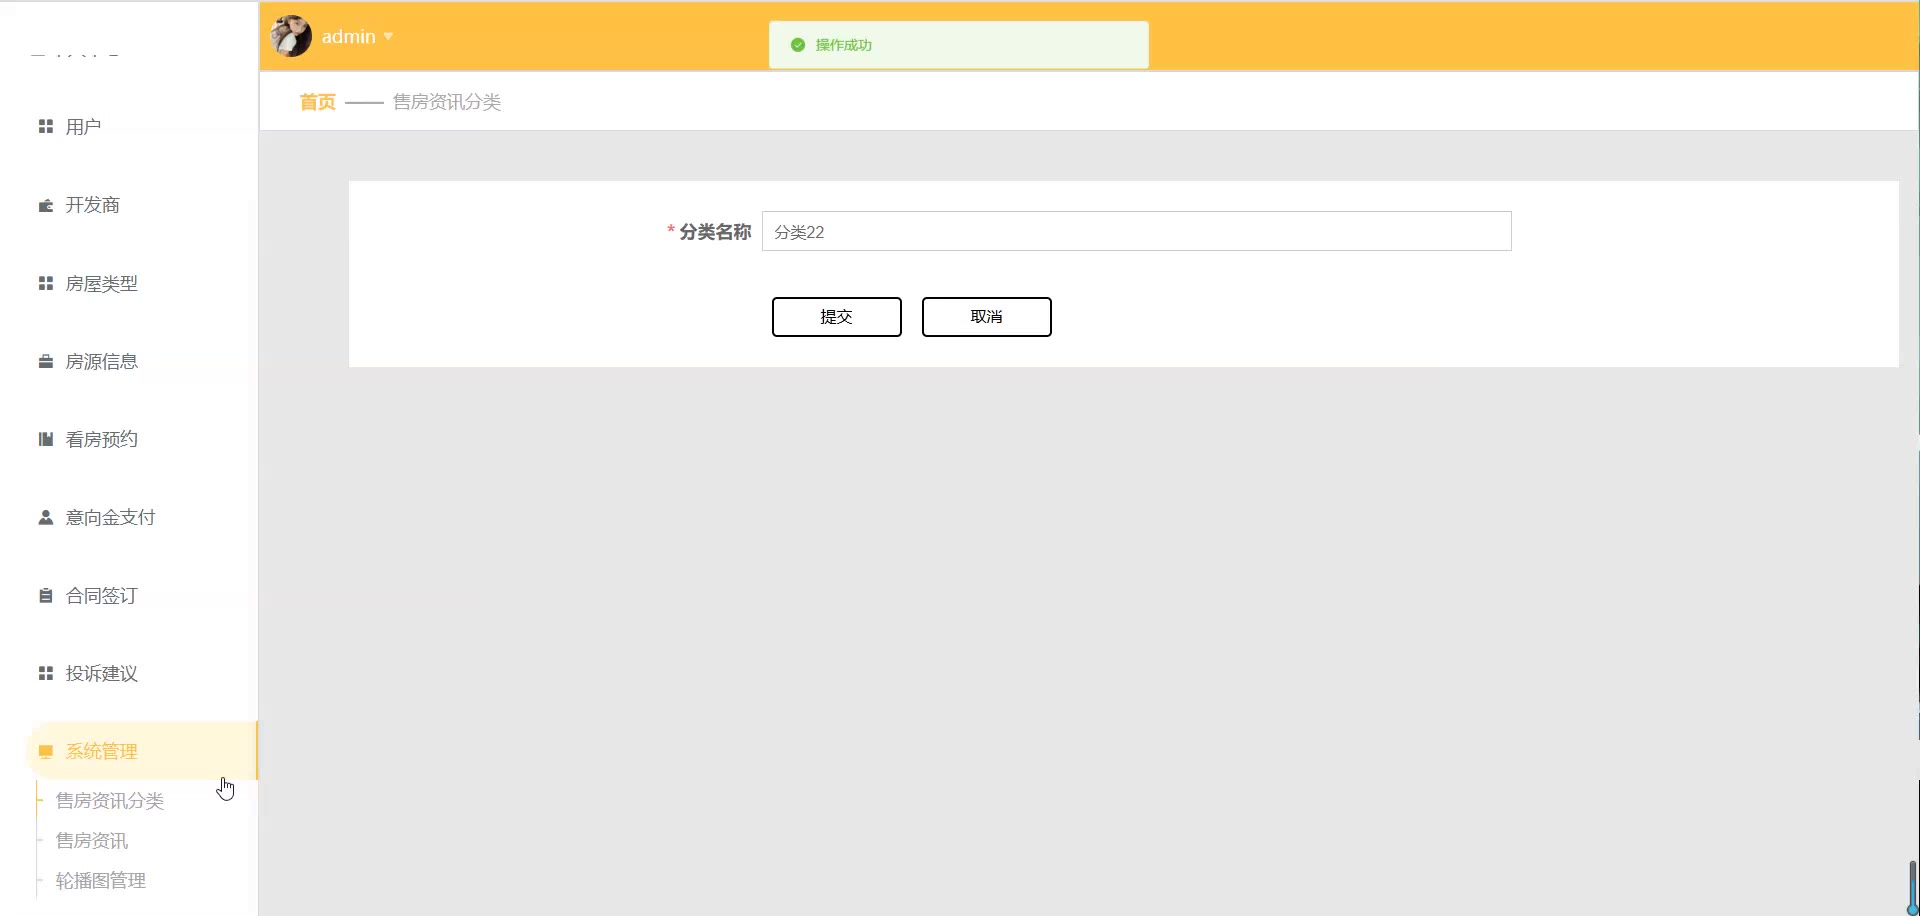Image resolution: width=1920 pixels, height=916 pixels.
Task: Select 售房资讯 submenu item
Action: [92, 841]
